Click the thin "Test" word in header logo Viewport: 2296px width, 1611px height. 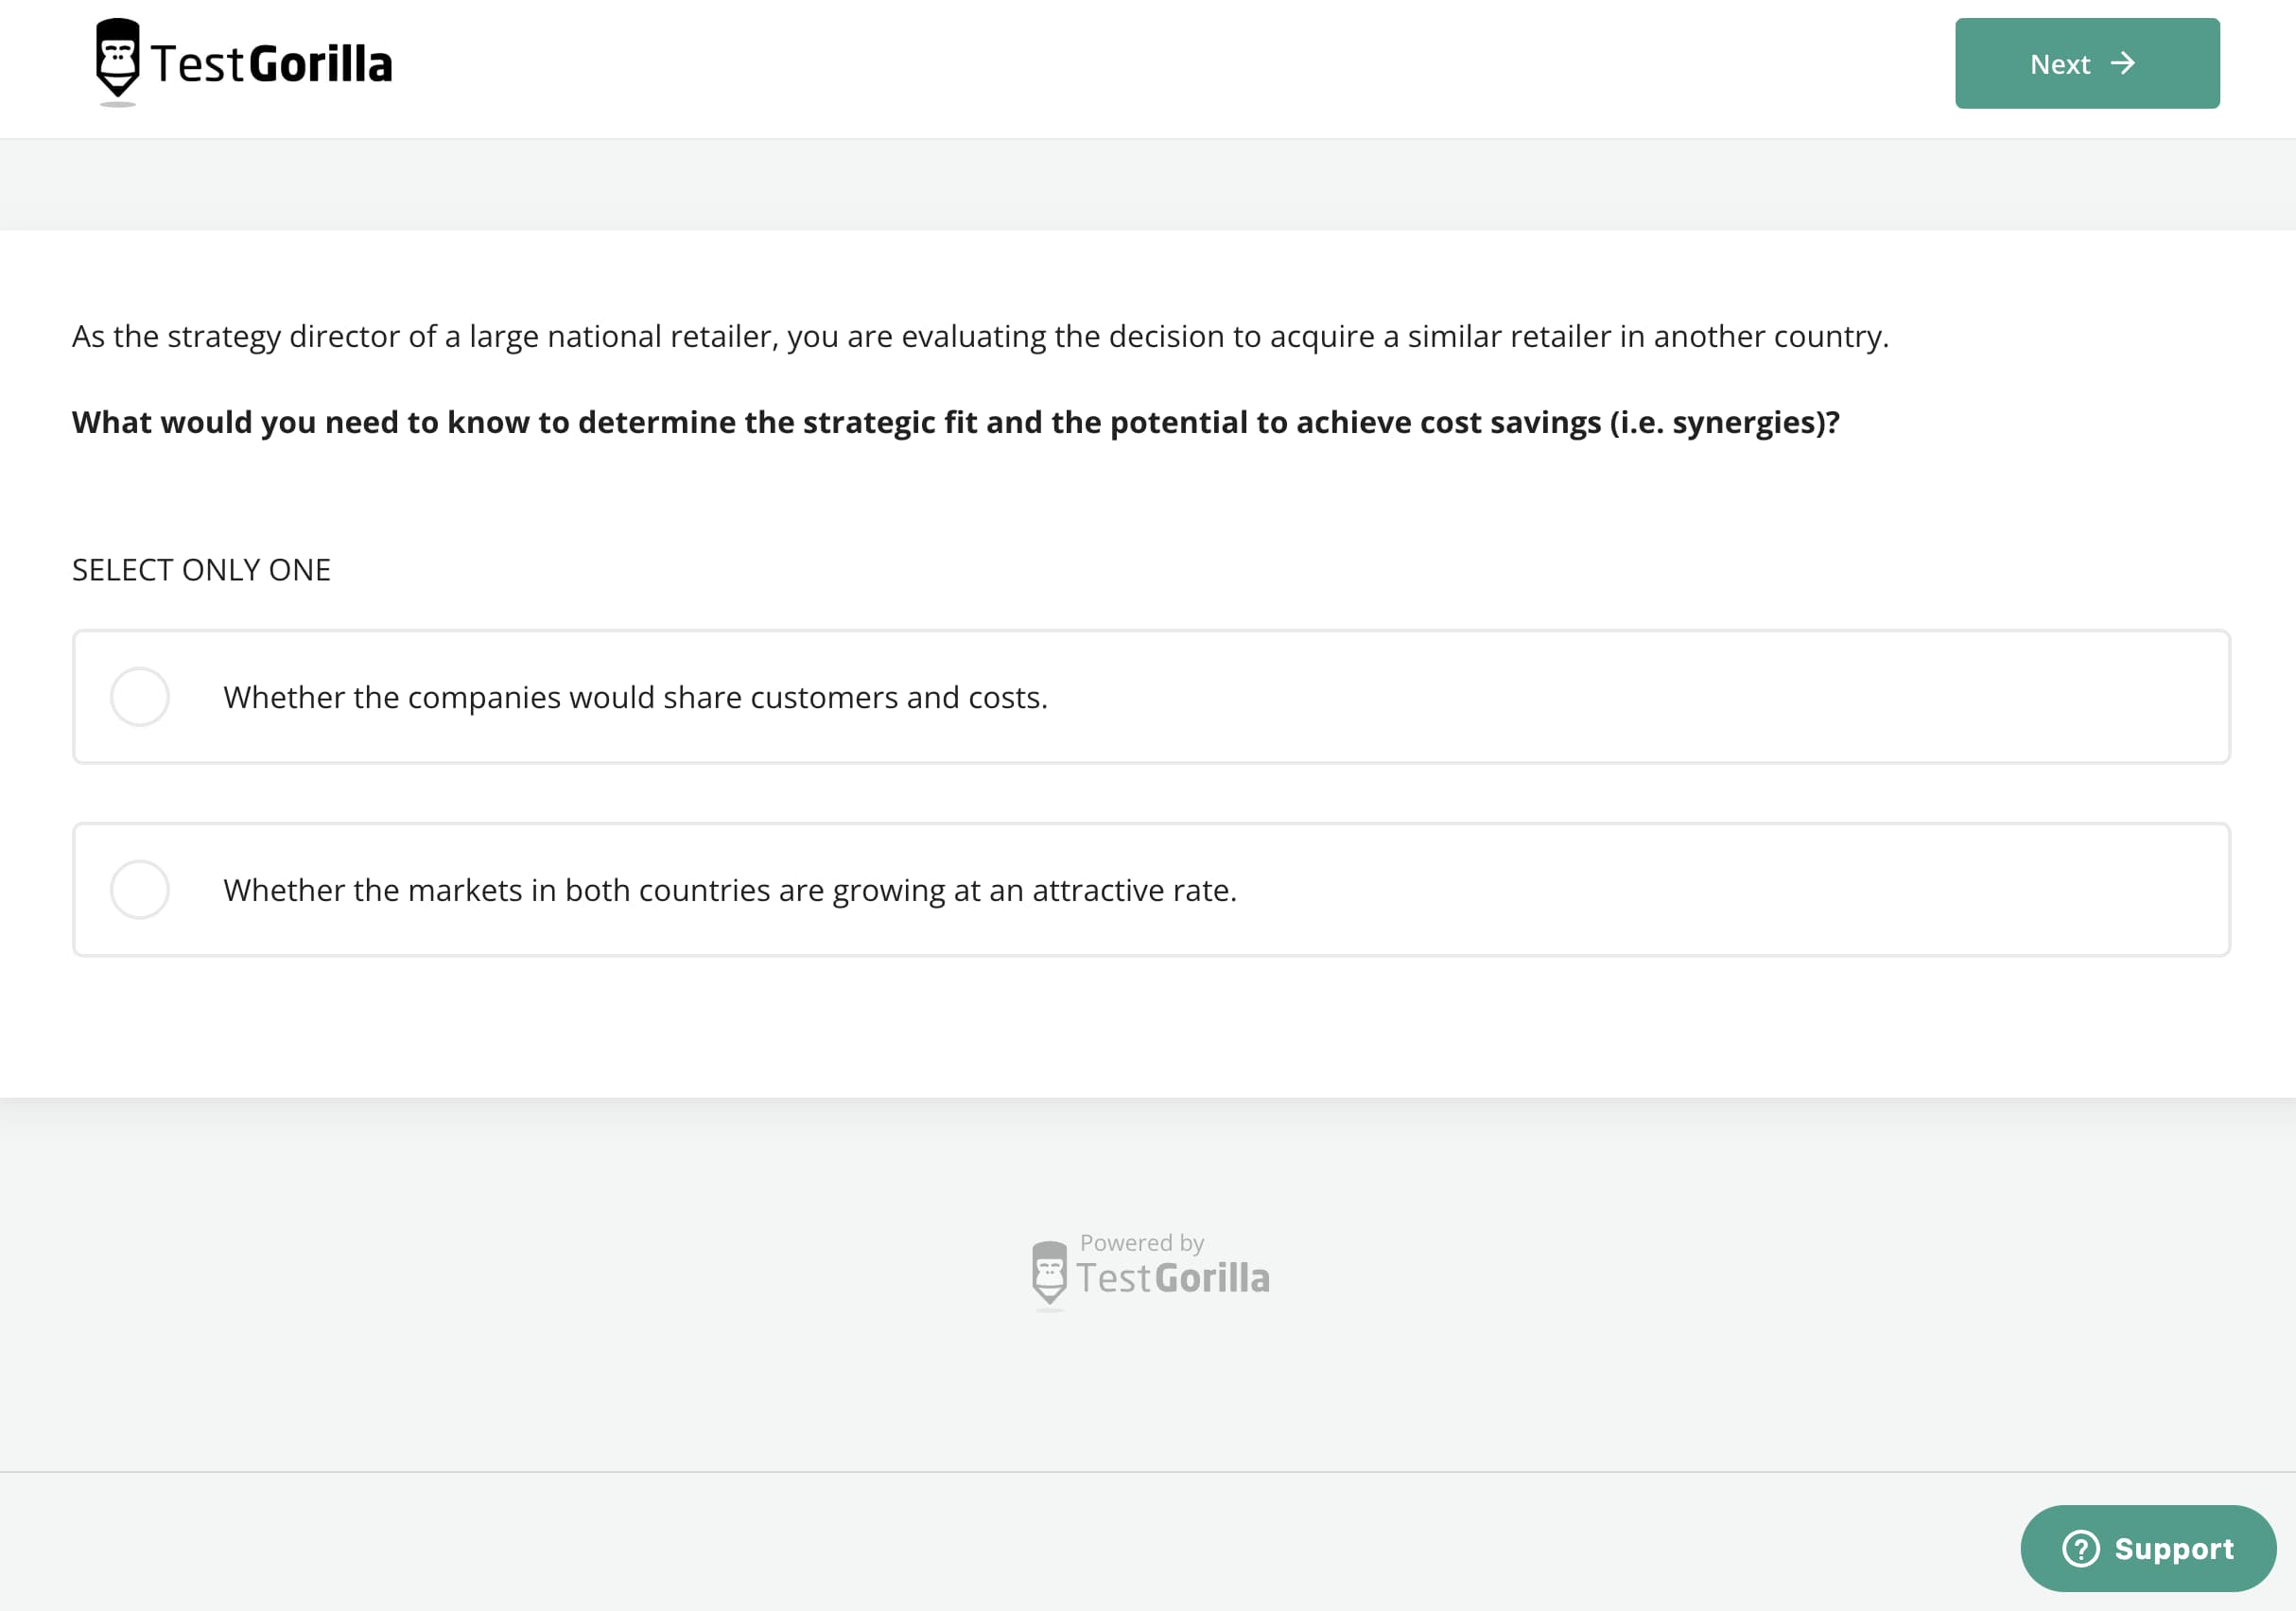(x=198, y=64)
